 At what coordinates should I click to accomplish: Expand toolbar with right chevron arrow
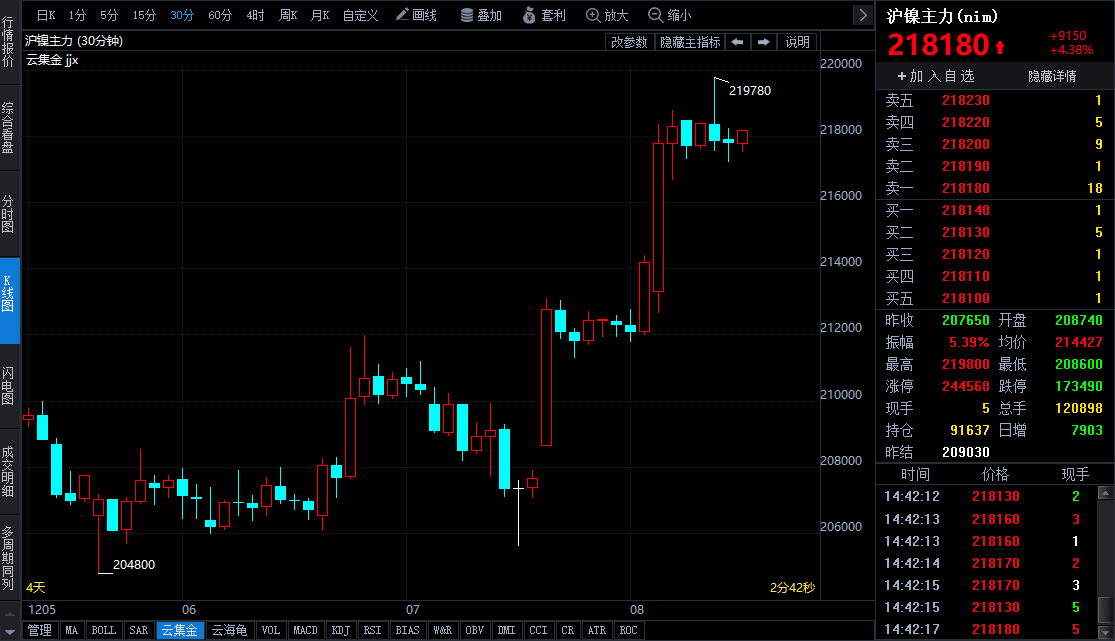[863, 15]
